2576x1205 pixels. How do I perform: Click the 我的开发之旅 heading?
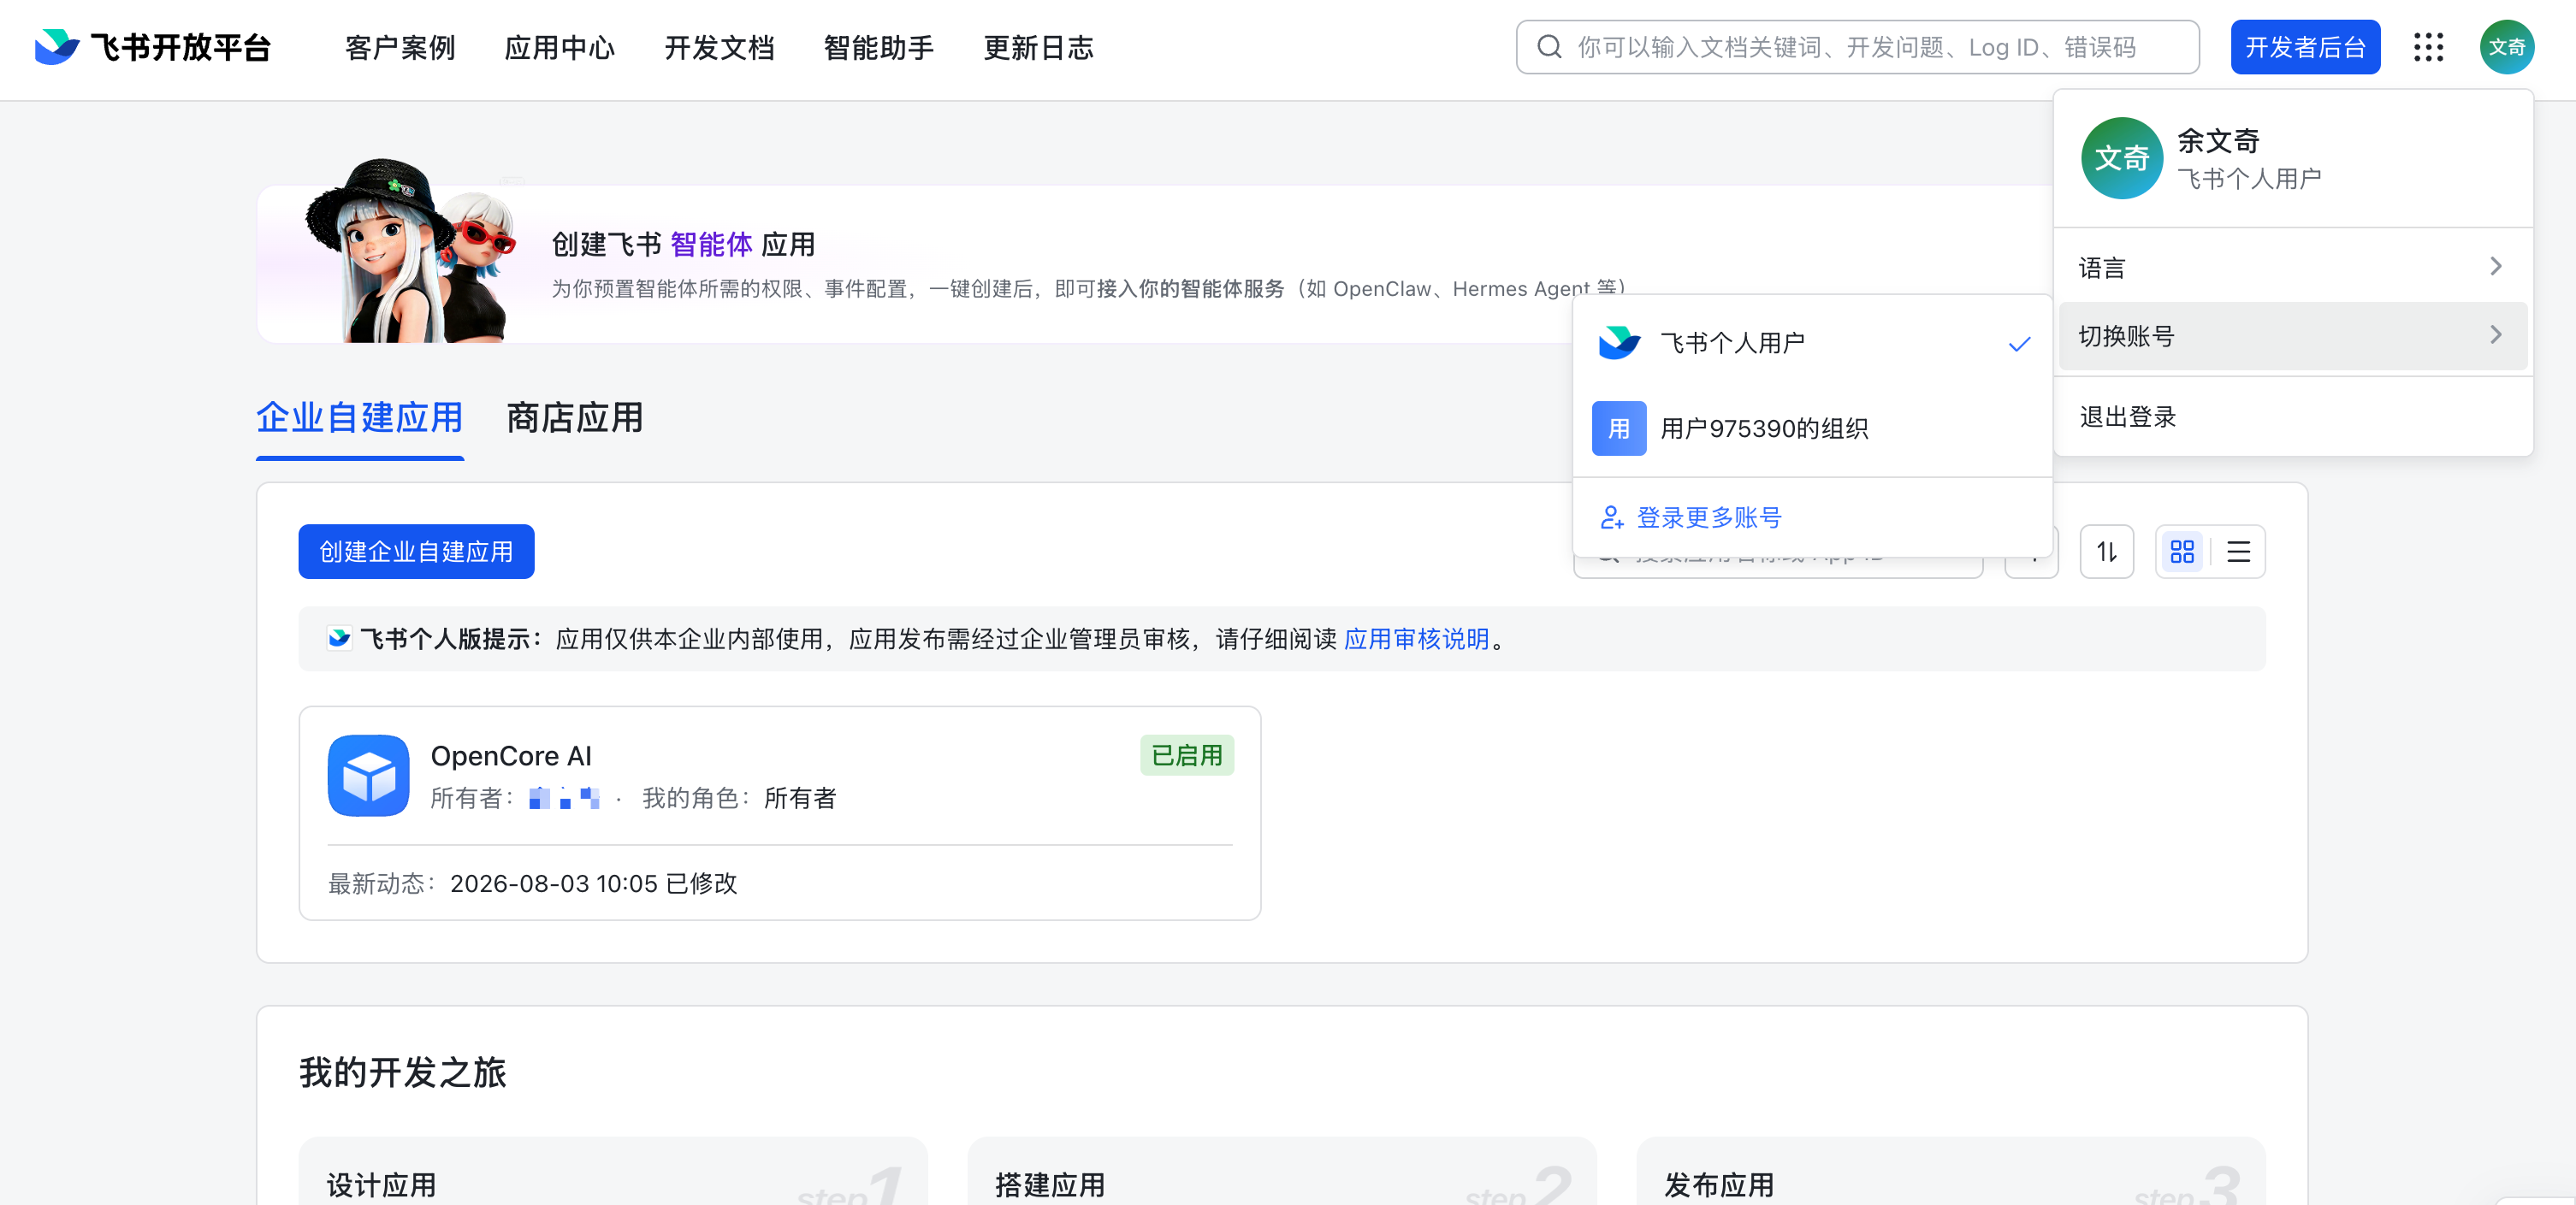[x=402, y=1072]
